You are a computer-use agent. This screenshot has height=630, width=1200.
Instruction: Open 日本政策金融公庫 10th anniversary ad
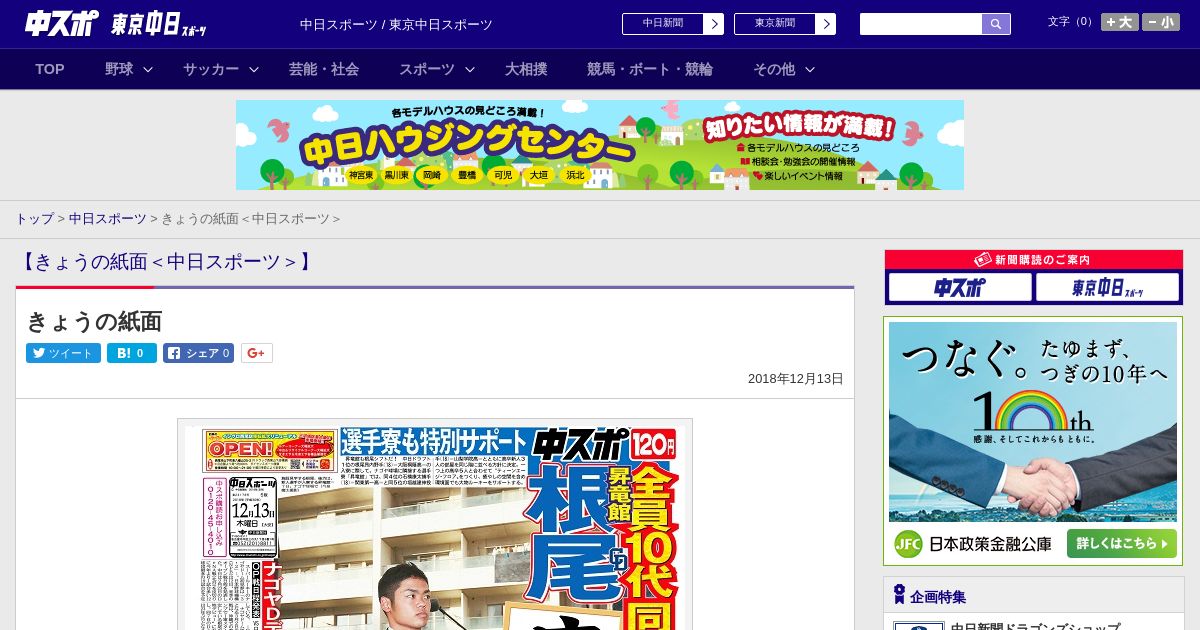coord(1033,441)
